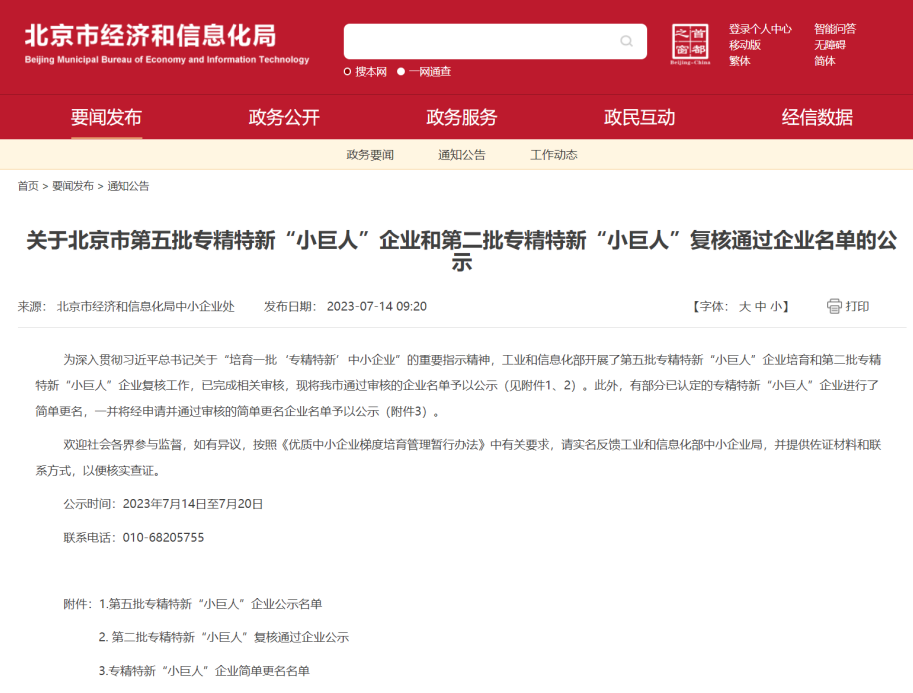This screenshot has width=913, height=693.
Task: Go to 经信数据 section
Action: tap(817, 117)
